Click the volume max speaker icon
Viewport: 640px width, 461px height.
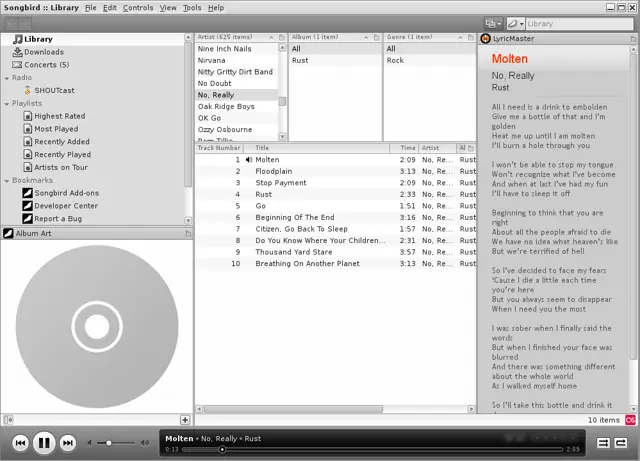144,443
